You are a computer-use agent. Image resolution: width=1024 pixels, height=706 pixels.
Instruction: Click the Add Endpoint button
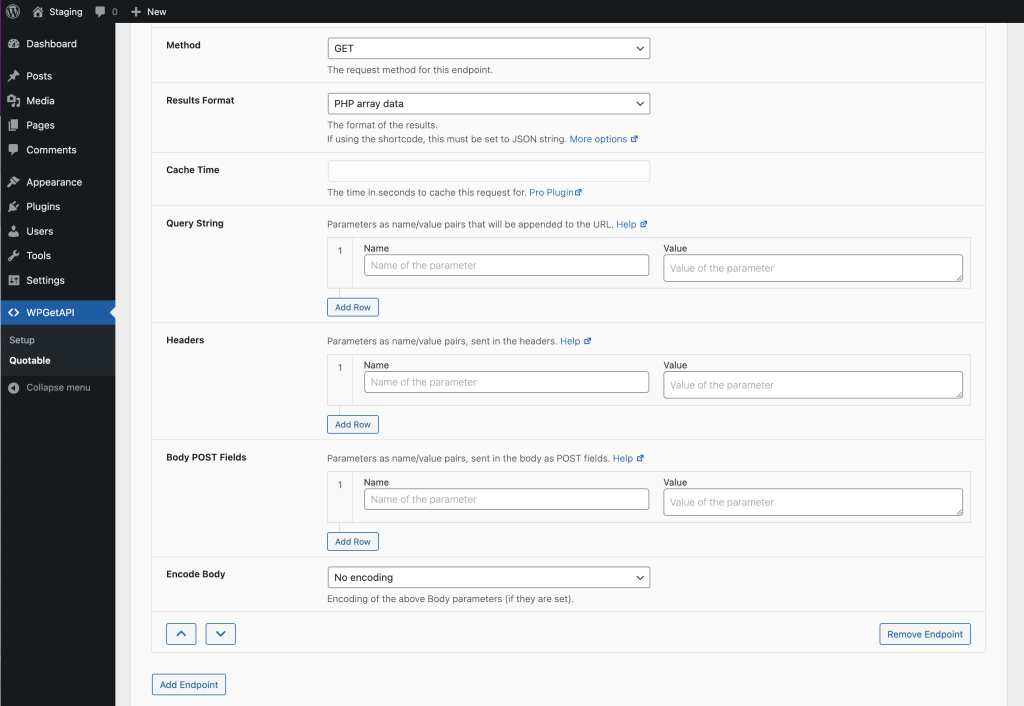[x=188, y=684]
